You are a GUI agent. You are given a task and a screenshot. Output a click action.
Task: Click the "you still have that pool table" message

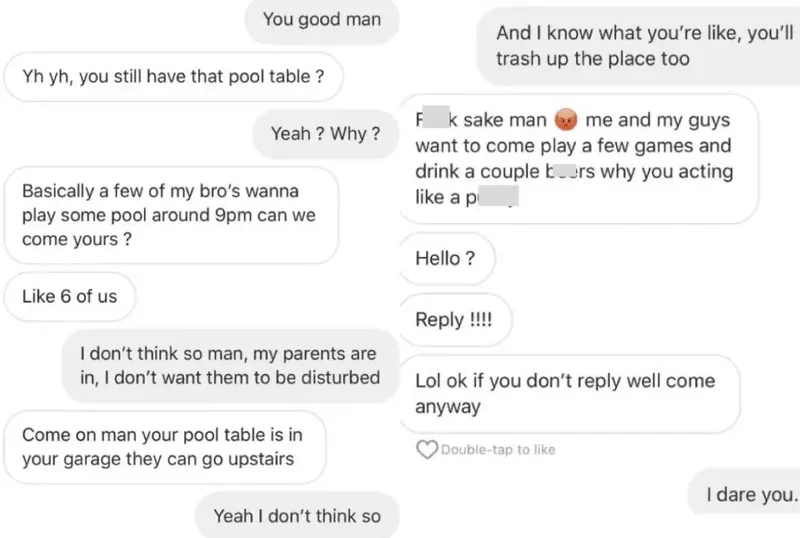point(173,78)
